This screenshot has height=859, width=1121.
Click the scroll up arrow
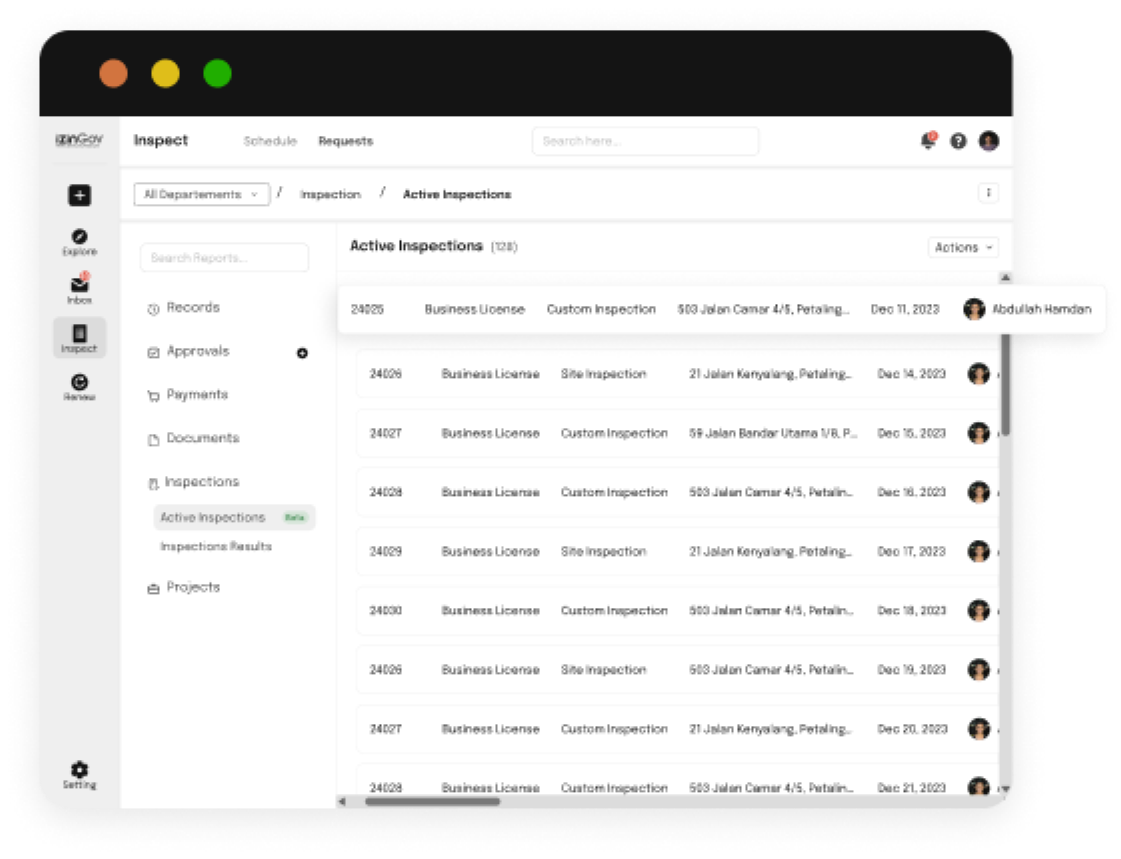point(1005,277)
